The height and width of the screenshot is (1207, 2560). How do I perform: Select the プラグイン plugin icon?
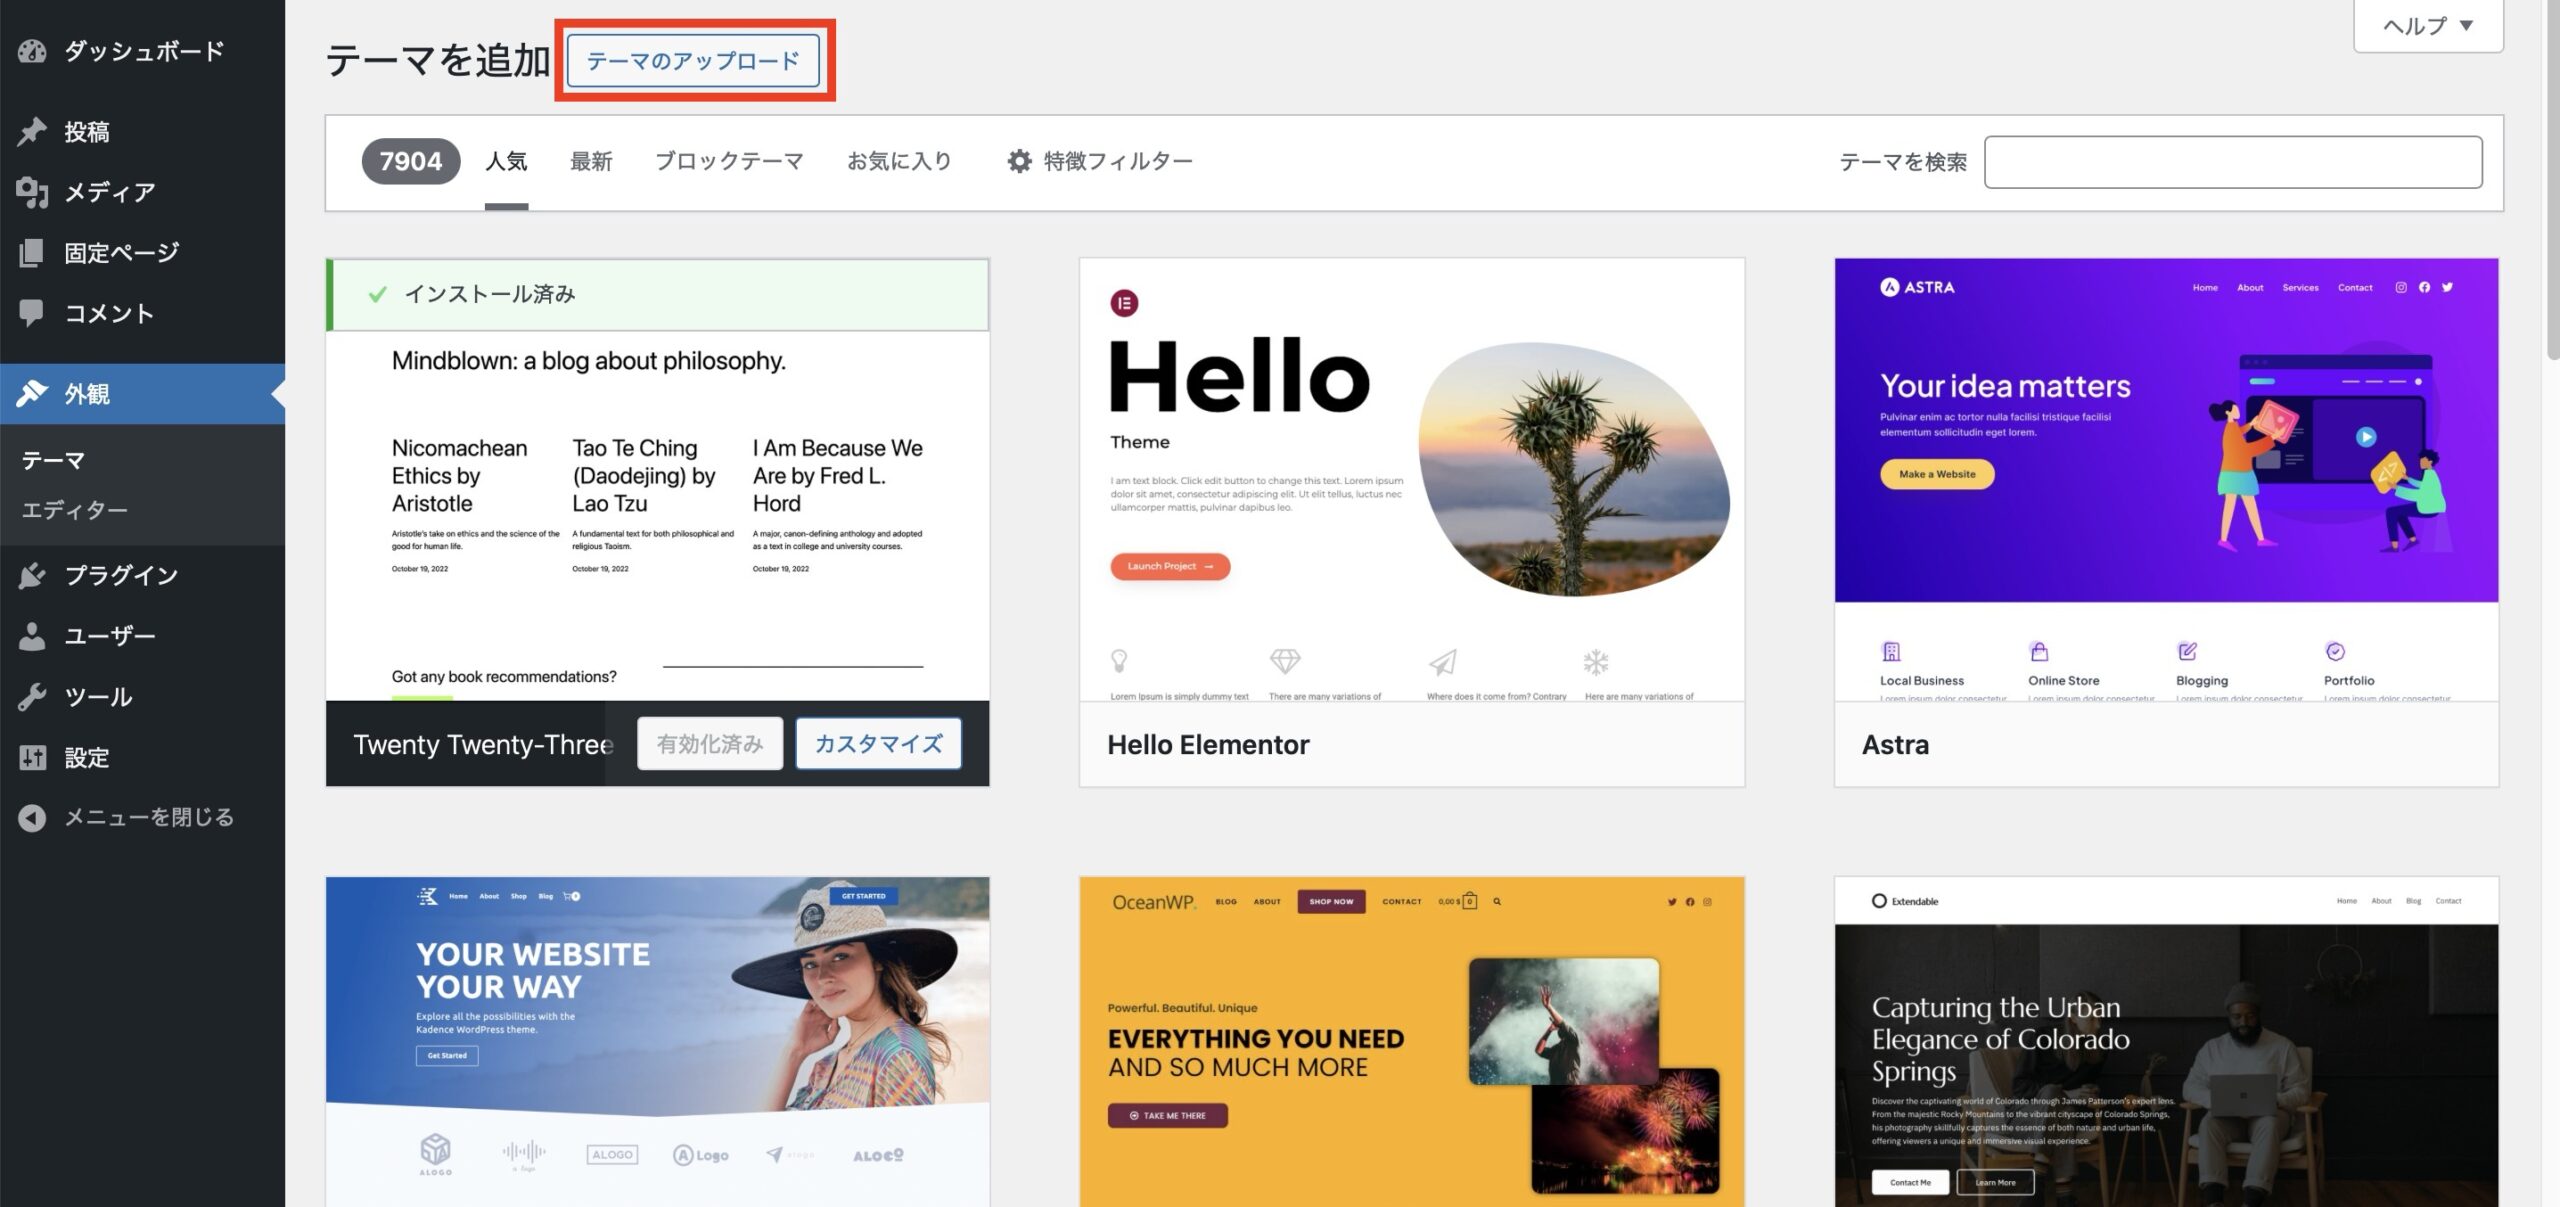pyautogui.click(x=33, y=576)
